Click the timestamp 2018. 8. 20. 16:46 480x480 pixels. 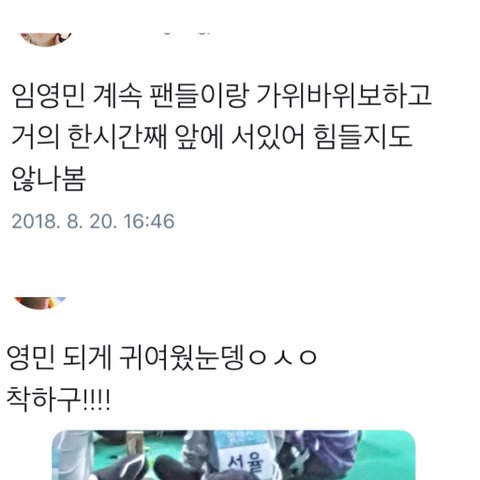click(93, 221)
